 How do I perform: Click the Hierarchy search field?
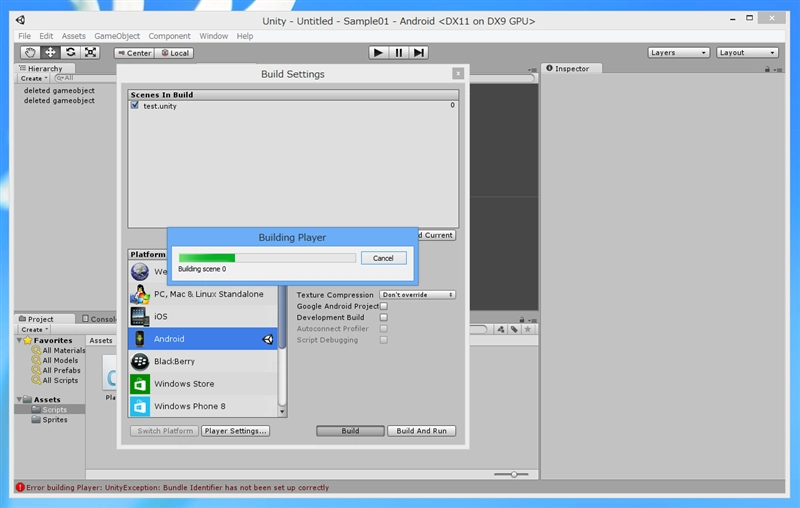pyautogui.click(x=85, y=78)
